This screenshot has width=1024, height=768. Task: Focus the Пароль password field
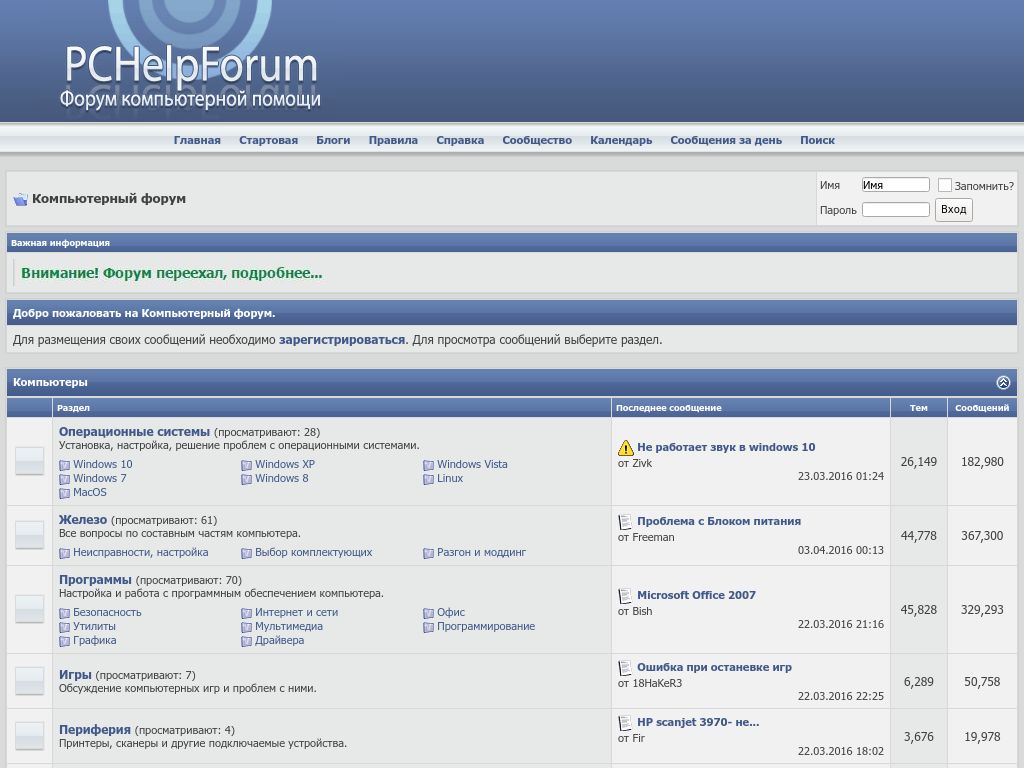895,210
